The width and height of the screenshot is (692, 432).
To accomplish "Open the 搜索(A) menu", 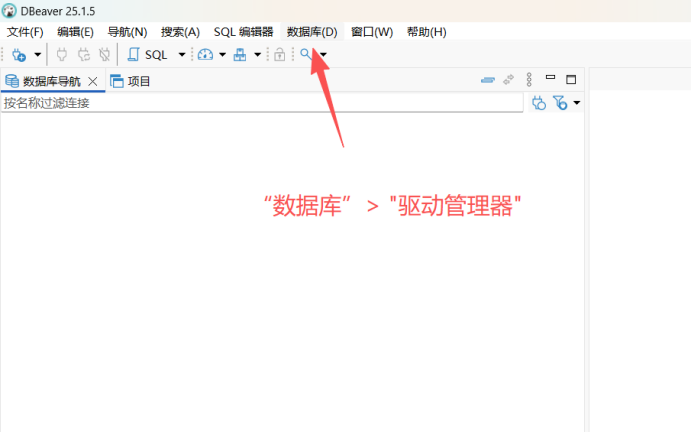I will pos(180,32).
